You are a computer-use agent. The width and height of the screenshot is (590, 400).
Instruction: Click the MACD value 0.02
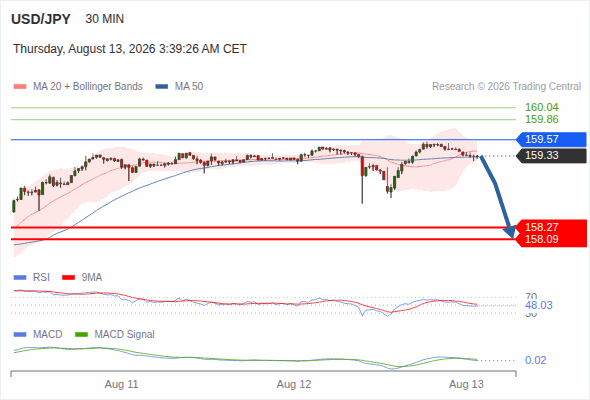click(536, 360)
